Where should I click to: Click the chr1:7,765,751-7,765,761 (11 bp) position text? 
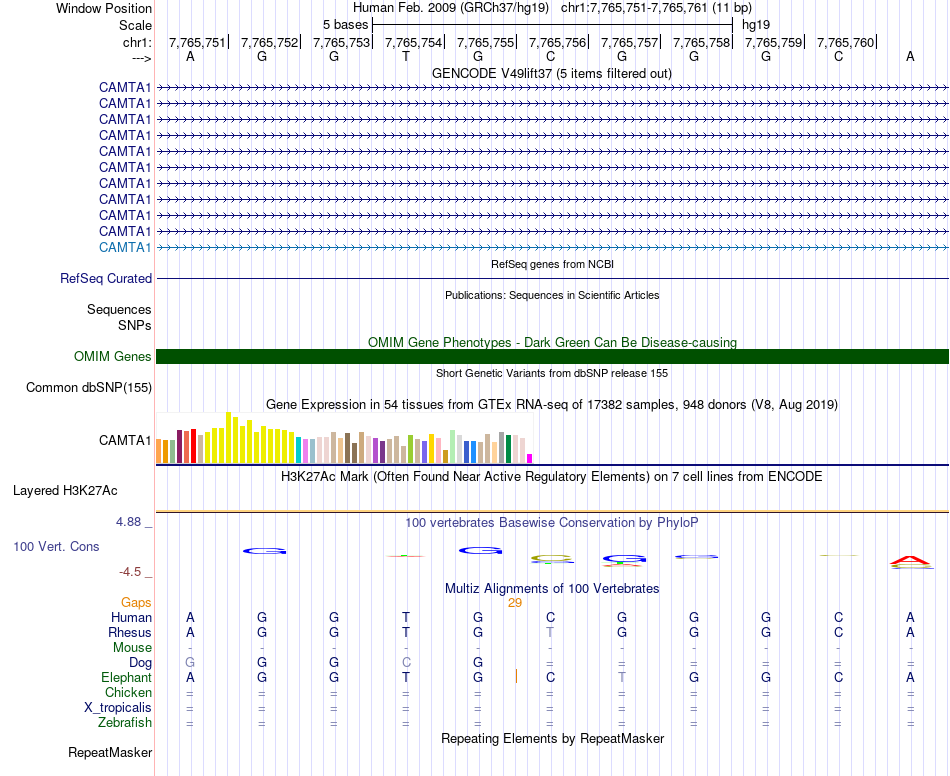(656, 8)
